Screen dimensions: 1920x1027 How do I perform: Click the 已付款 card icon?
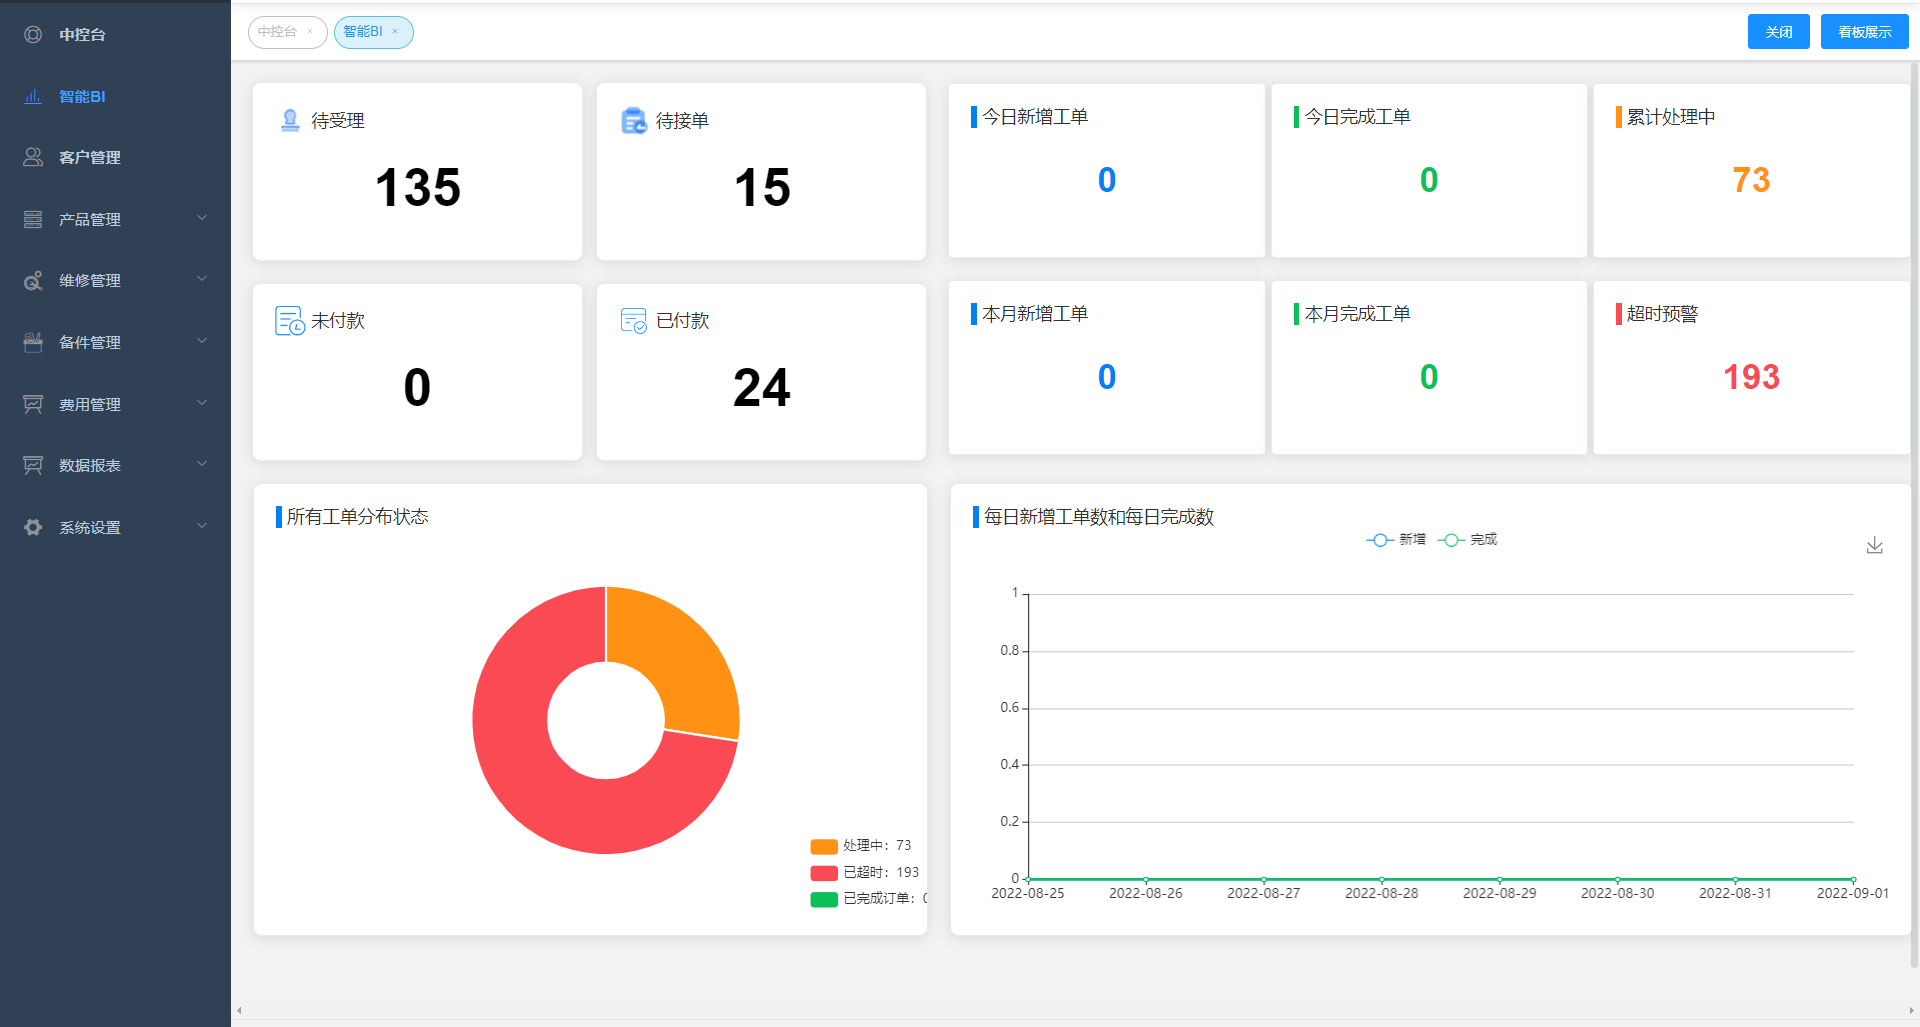634,321
